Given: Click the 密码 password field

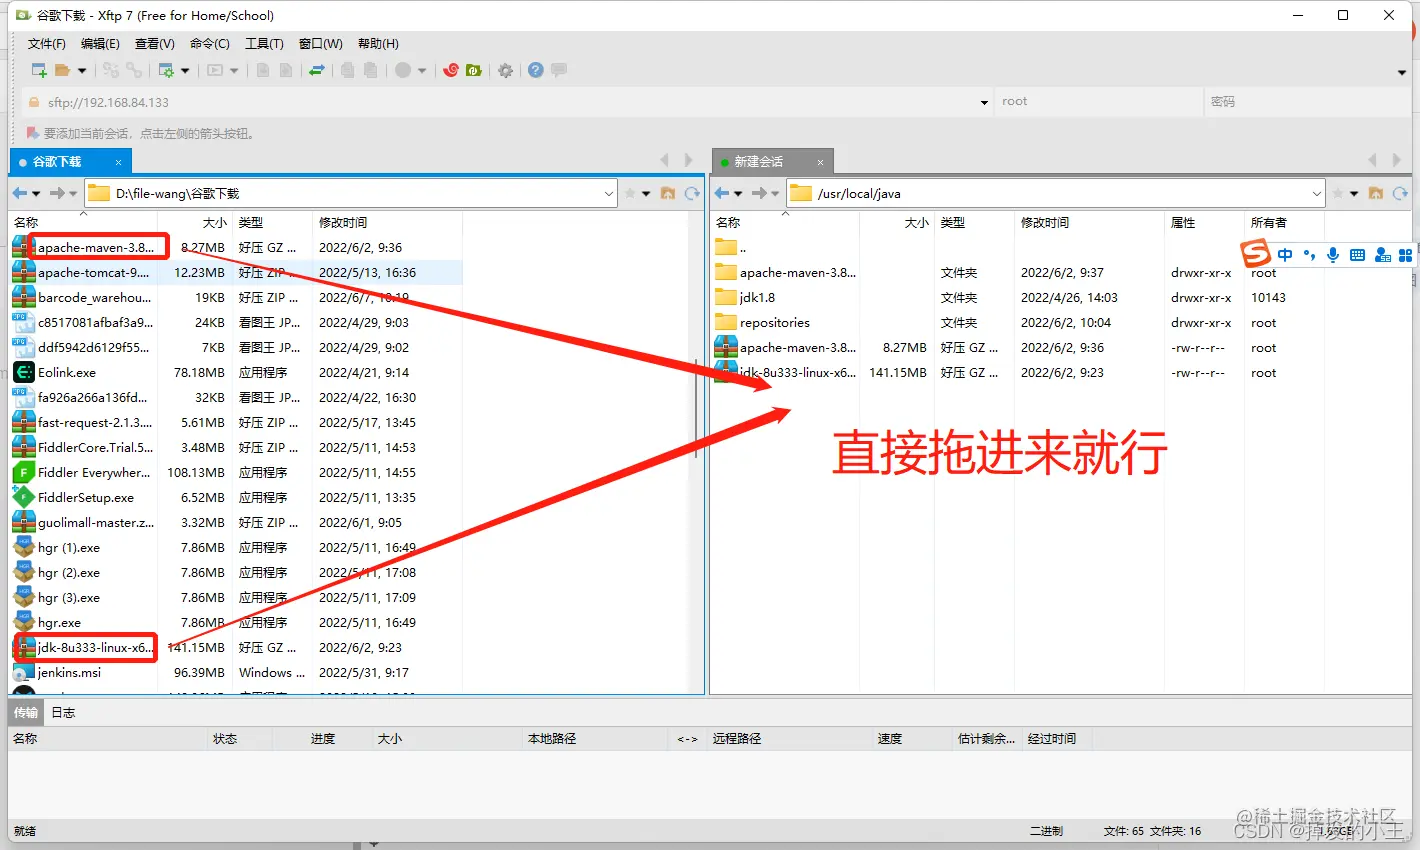Looking at the screenshot, I should (1307, 102).
